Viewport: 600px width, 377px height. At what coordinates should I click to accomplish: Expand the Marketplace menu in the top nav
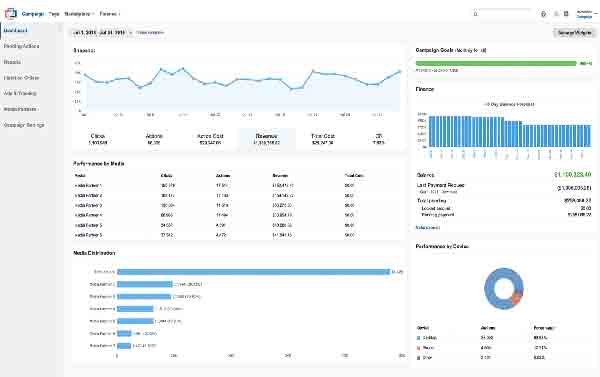point(79,14)
